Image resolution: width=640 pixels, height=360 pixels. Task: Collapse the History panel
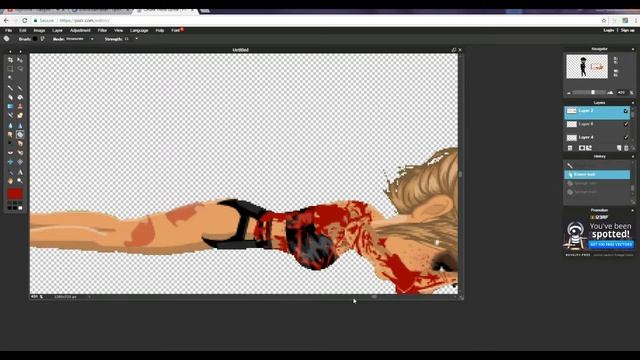pos(633,157)
